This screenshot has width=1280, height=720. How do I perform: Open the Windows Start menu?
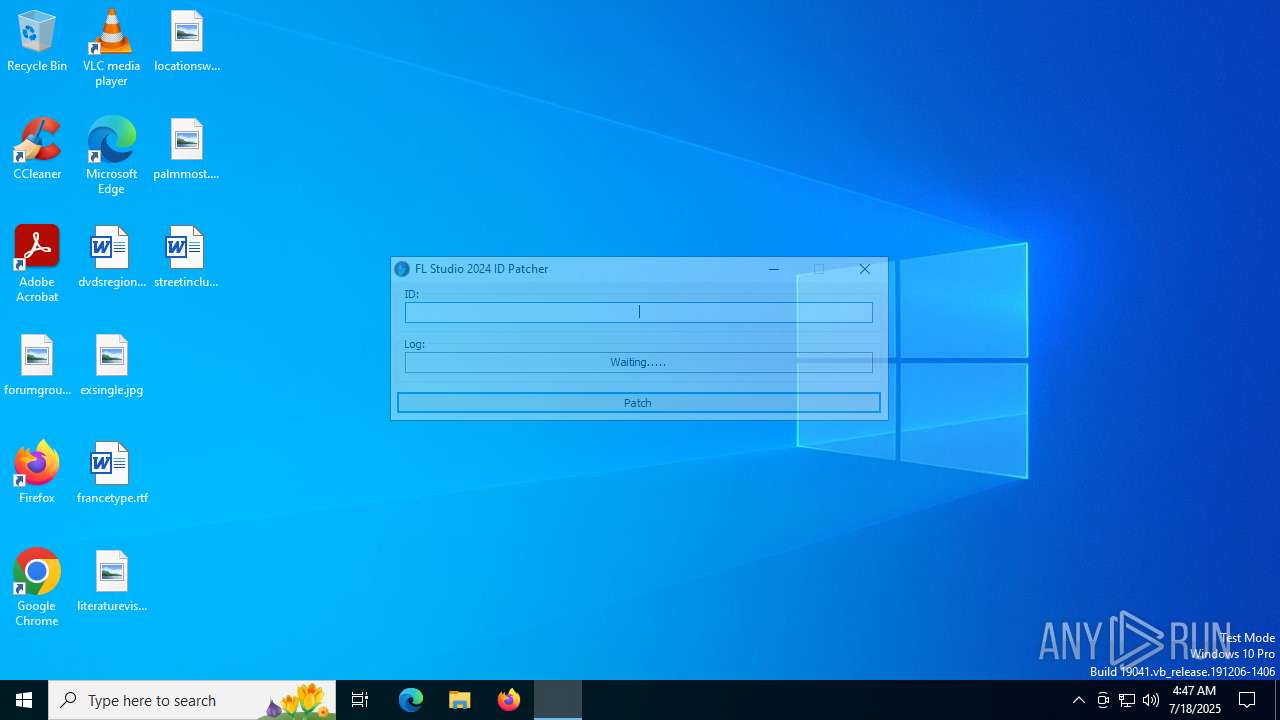24,700
